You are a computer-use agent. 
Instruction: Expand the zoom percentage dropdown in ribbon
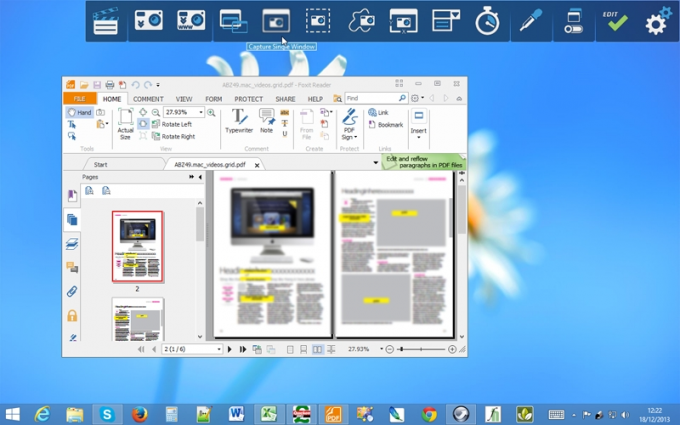201,112
